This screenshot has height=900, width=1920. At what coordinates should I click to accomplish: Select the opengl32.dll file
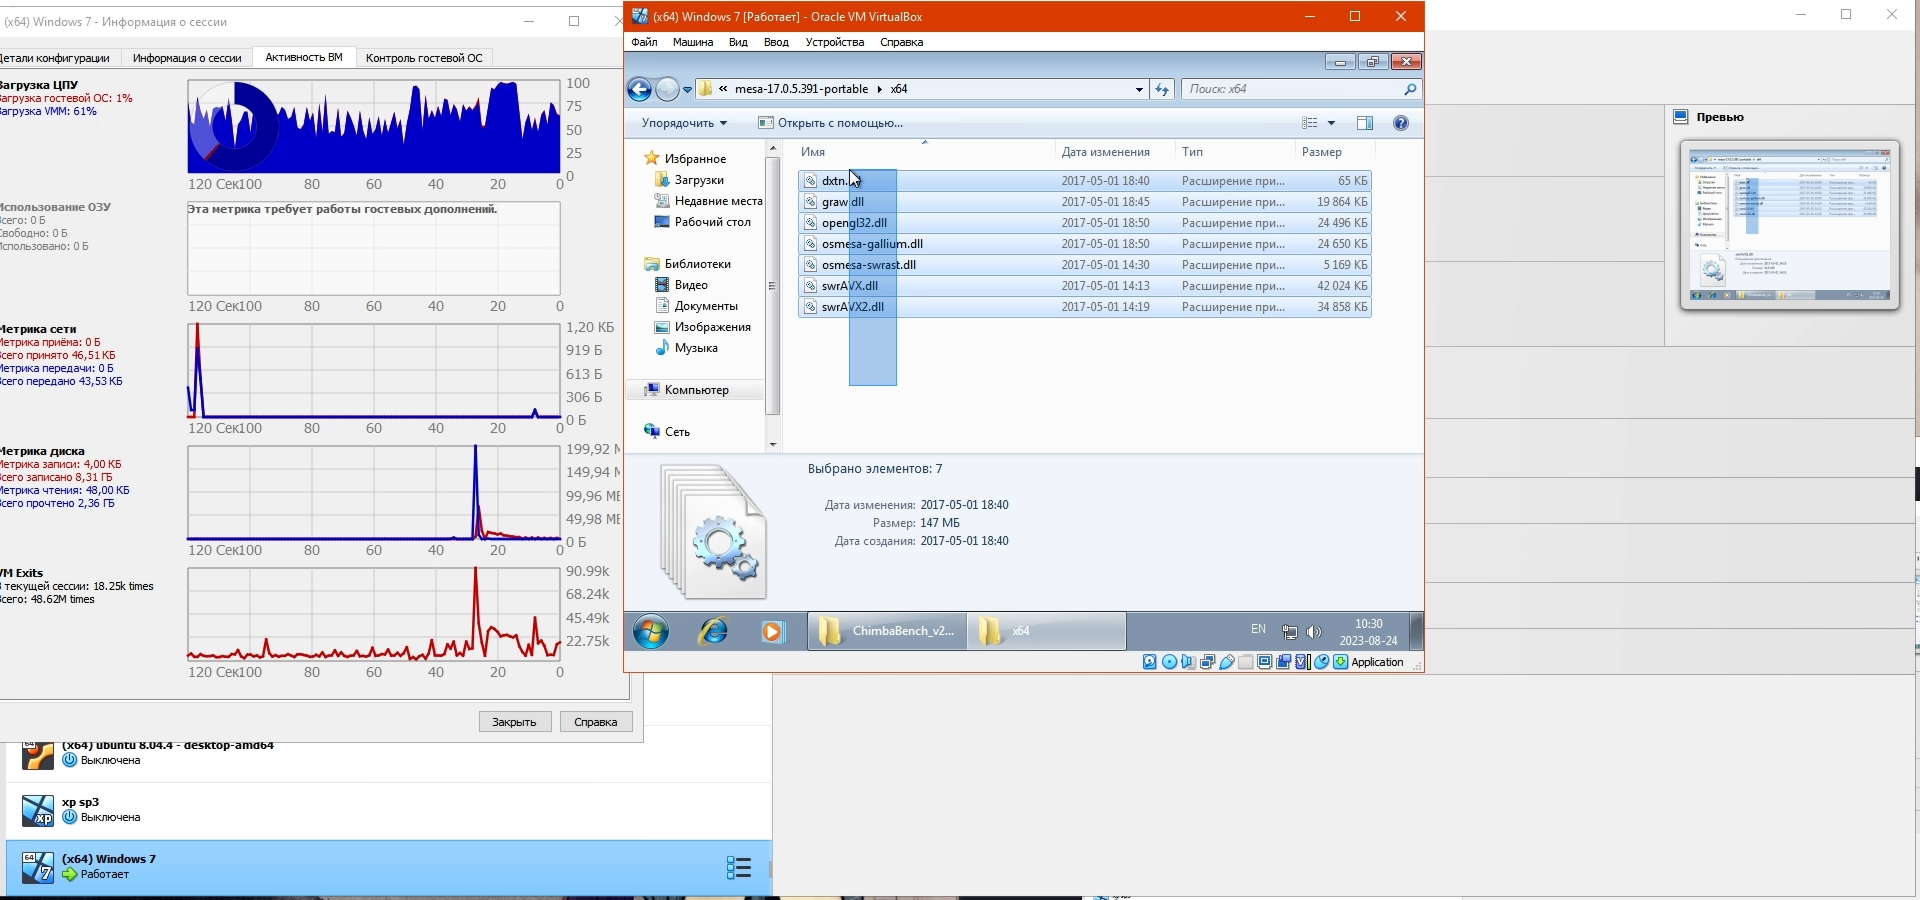pyautogui.click(x=855, y=223)
